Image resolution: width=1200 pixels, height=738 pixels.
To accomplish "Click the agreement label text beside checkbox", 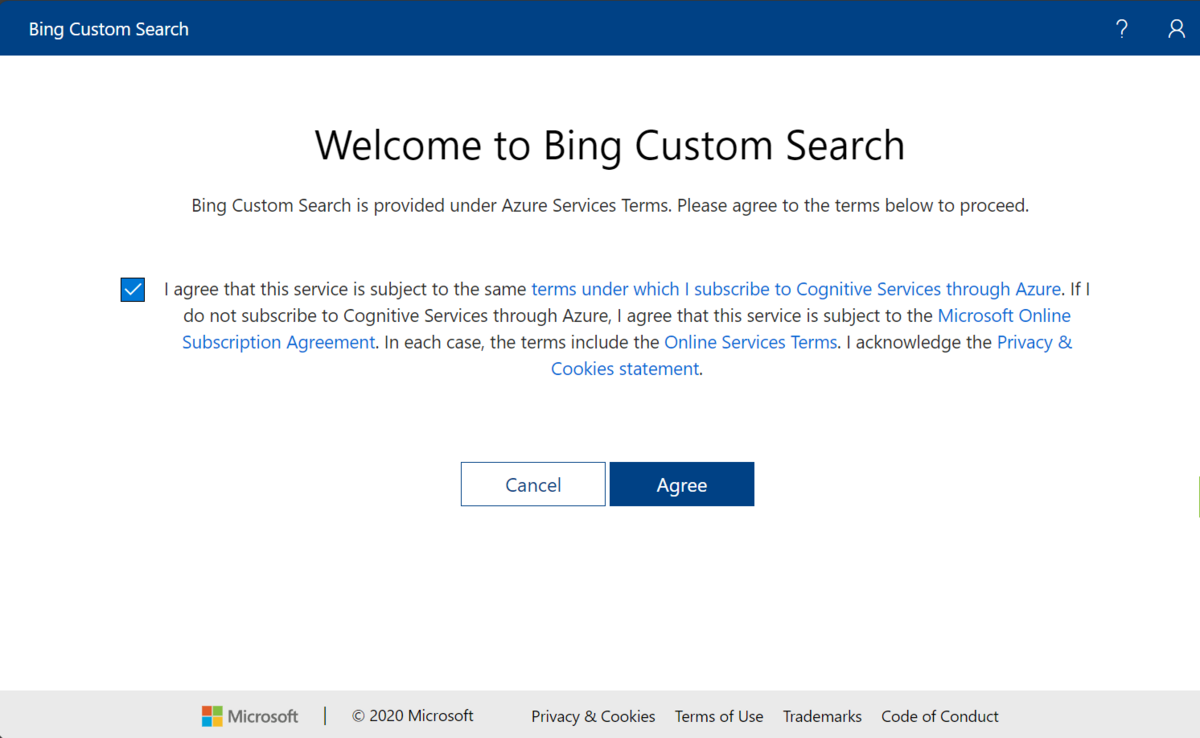I will pos(626,329).
